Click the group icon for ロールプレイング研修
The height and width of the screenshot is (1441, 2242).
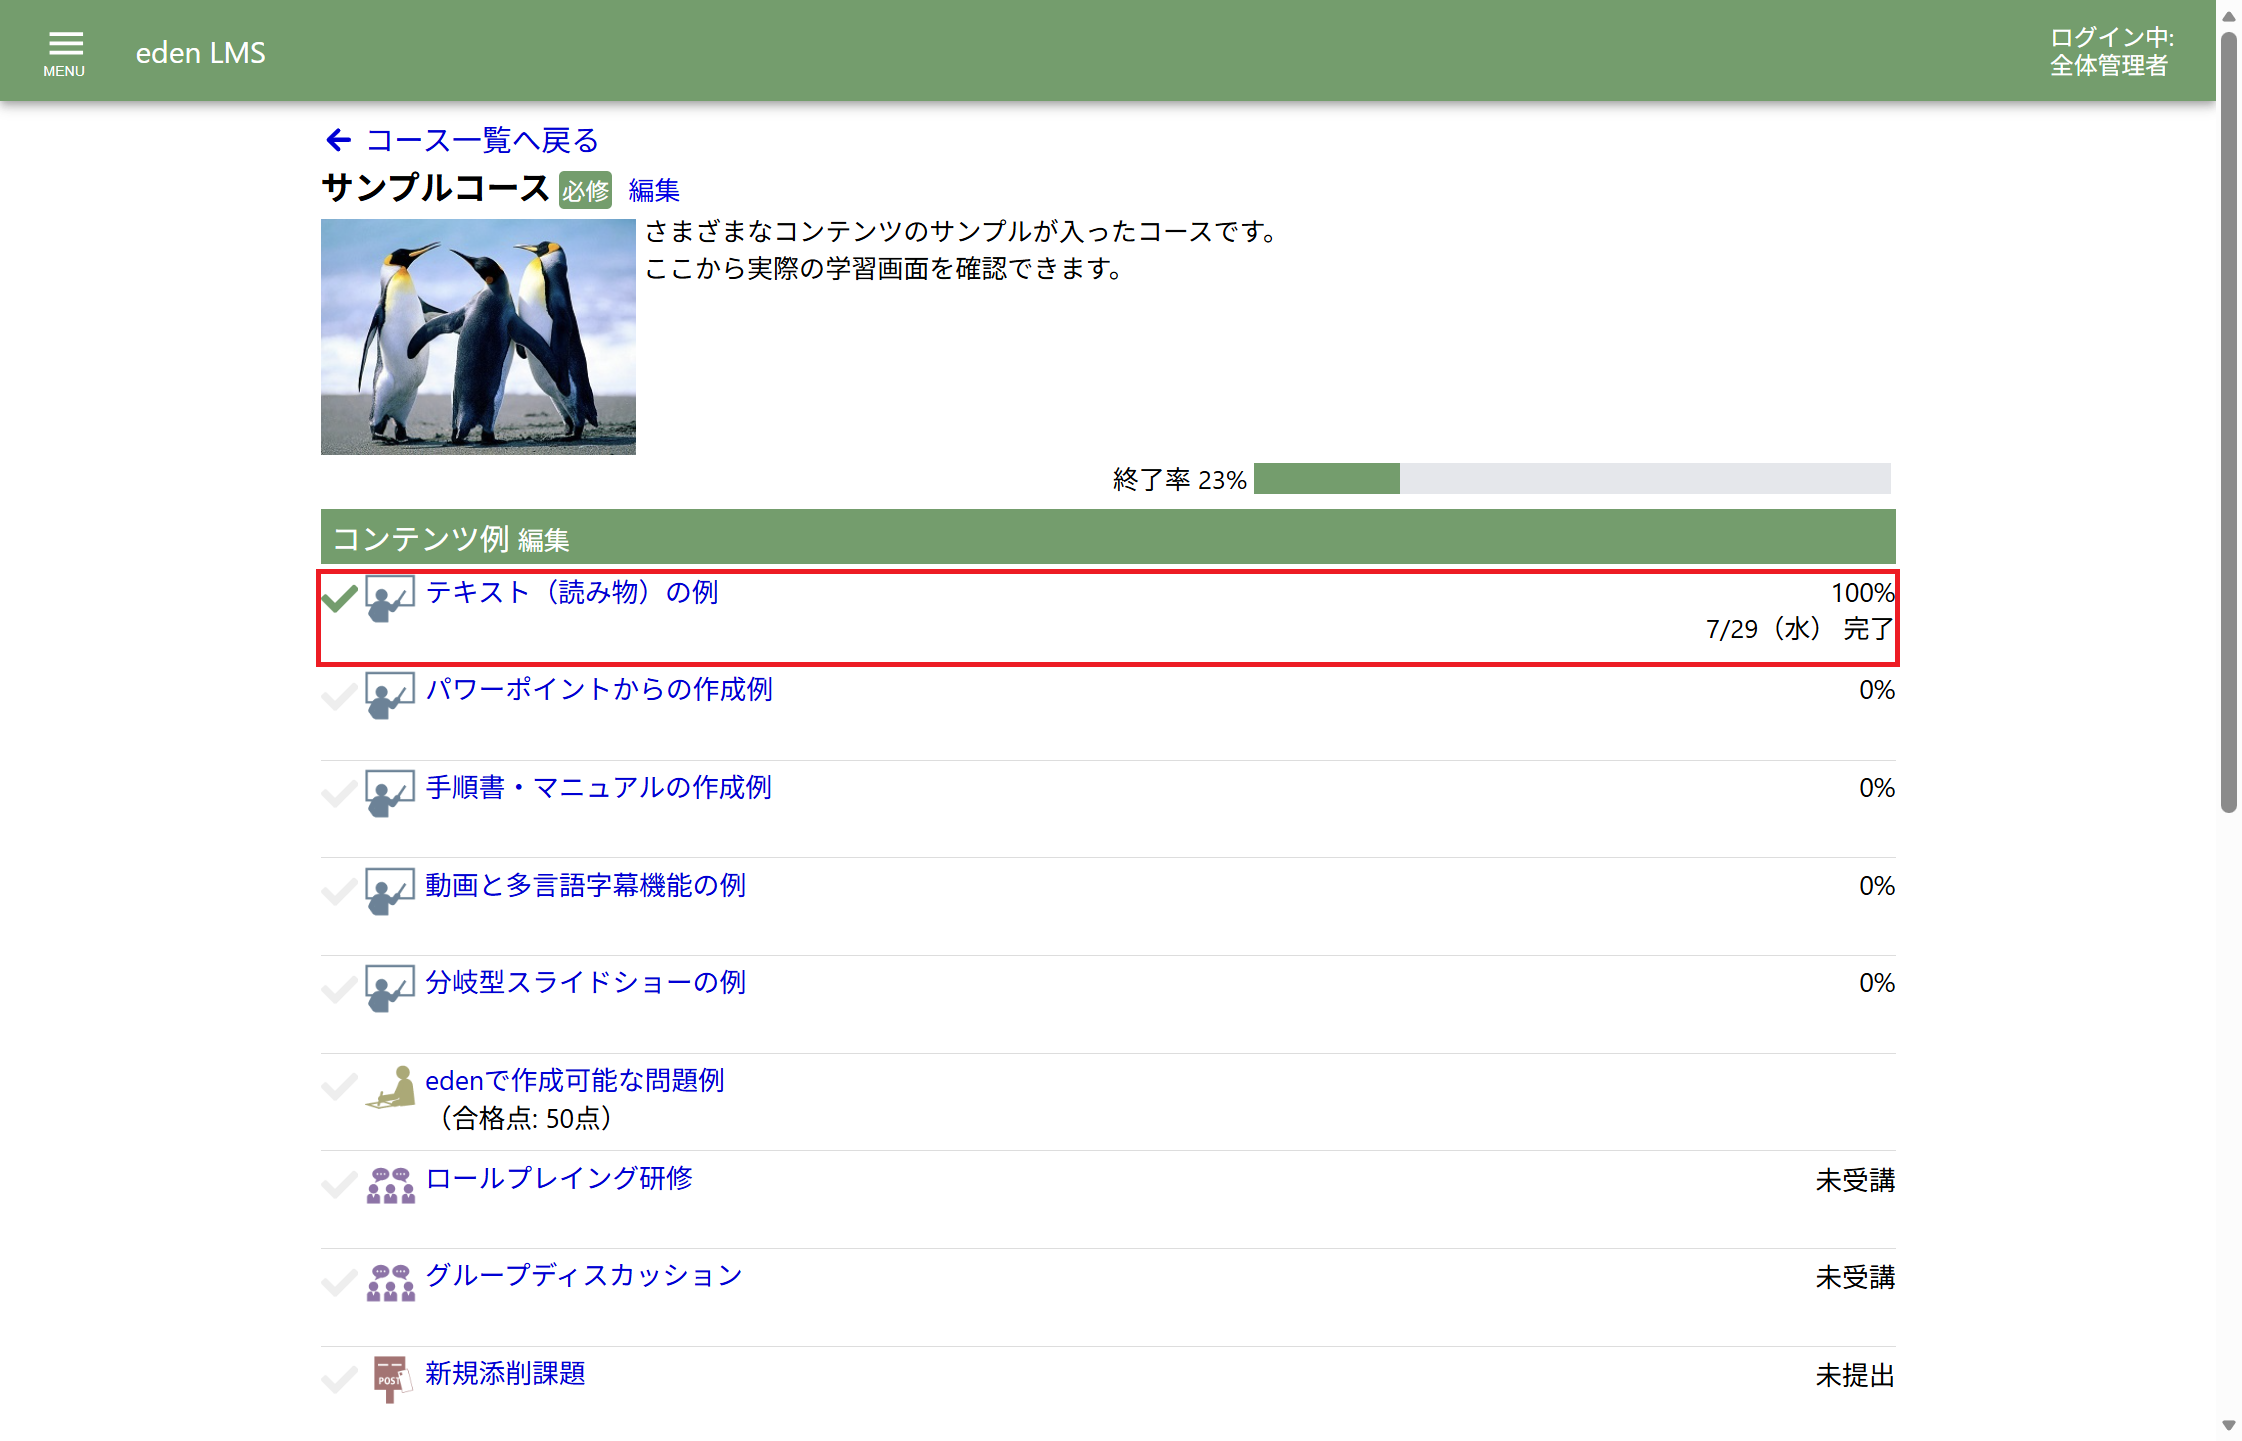pyautogui.click(x=390, y=1185)
